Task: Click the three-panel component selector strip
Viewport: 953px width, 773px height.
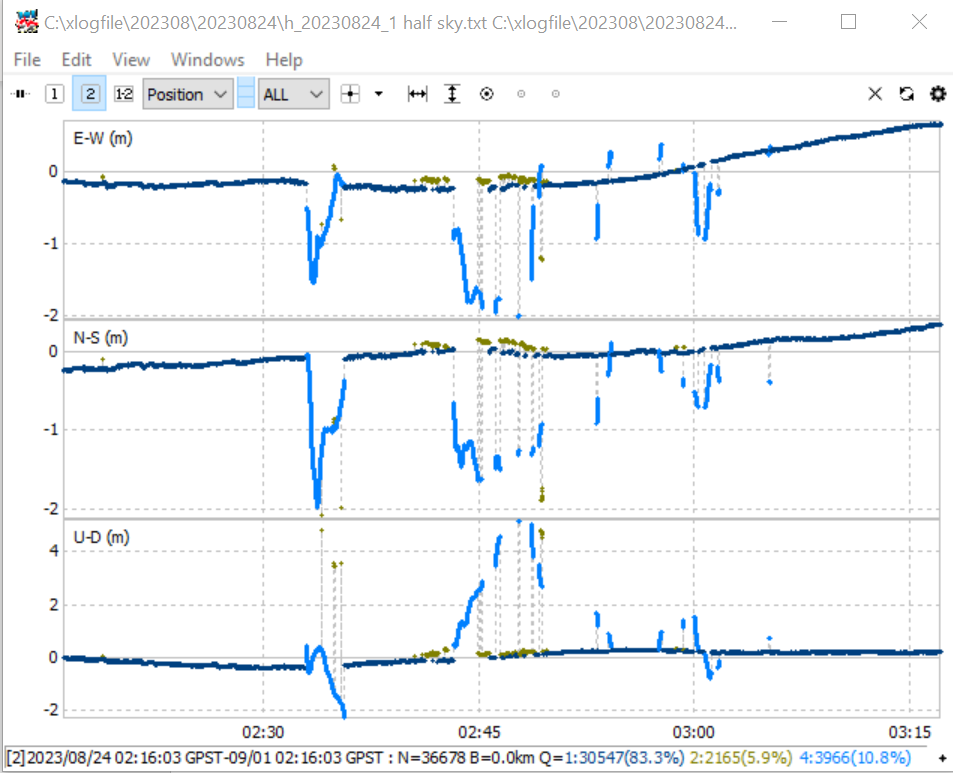Action: [x=246, y=93]
